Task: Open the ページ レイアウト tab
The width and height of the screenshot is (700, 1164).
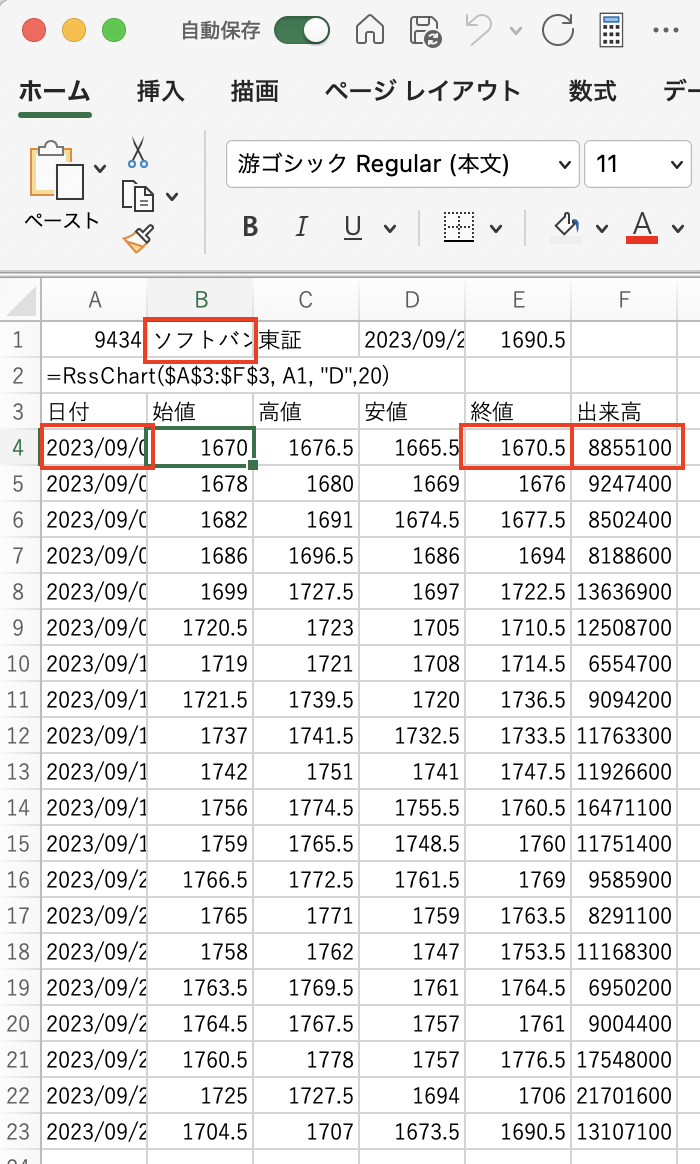Action: [x=422, y=92]
